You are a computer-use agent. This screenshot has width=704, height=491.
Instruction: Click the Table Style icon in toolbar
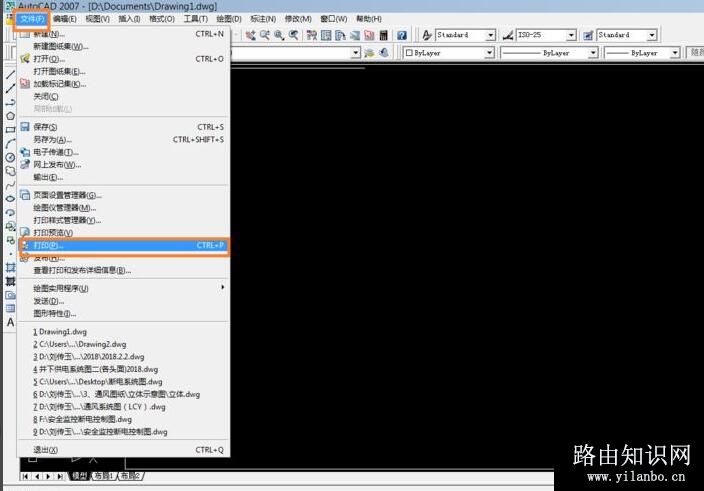tap(588, 35)
